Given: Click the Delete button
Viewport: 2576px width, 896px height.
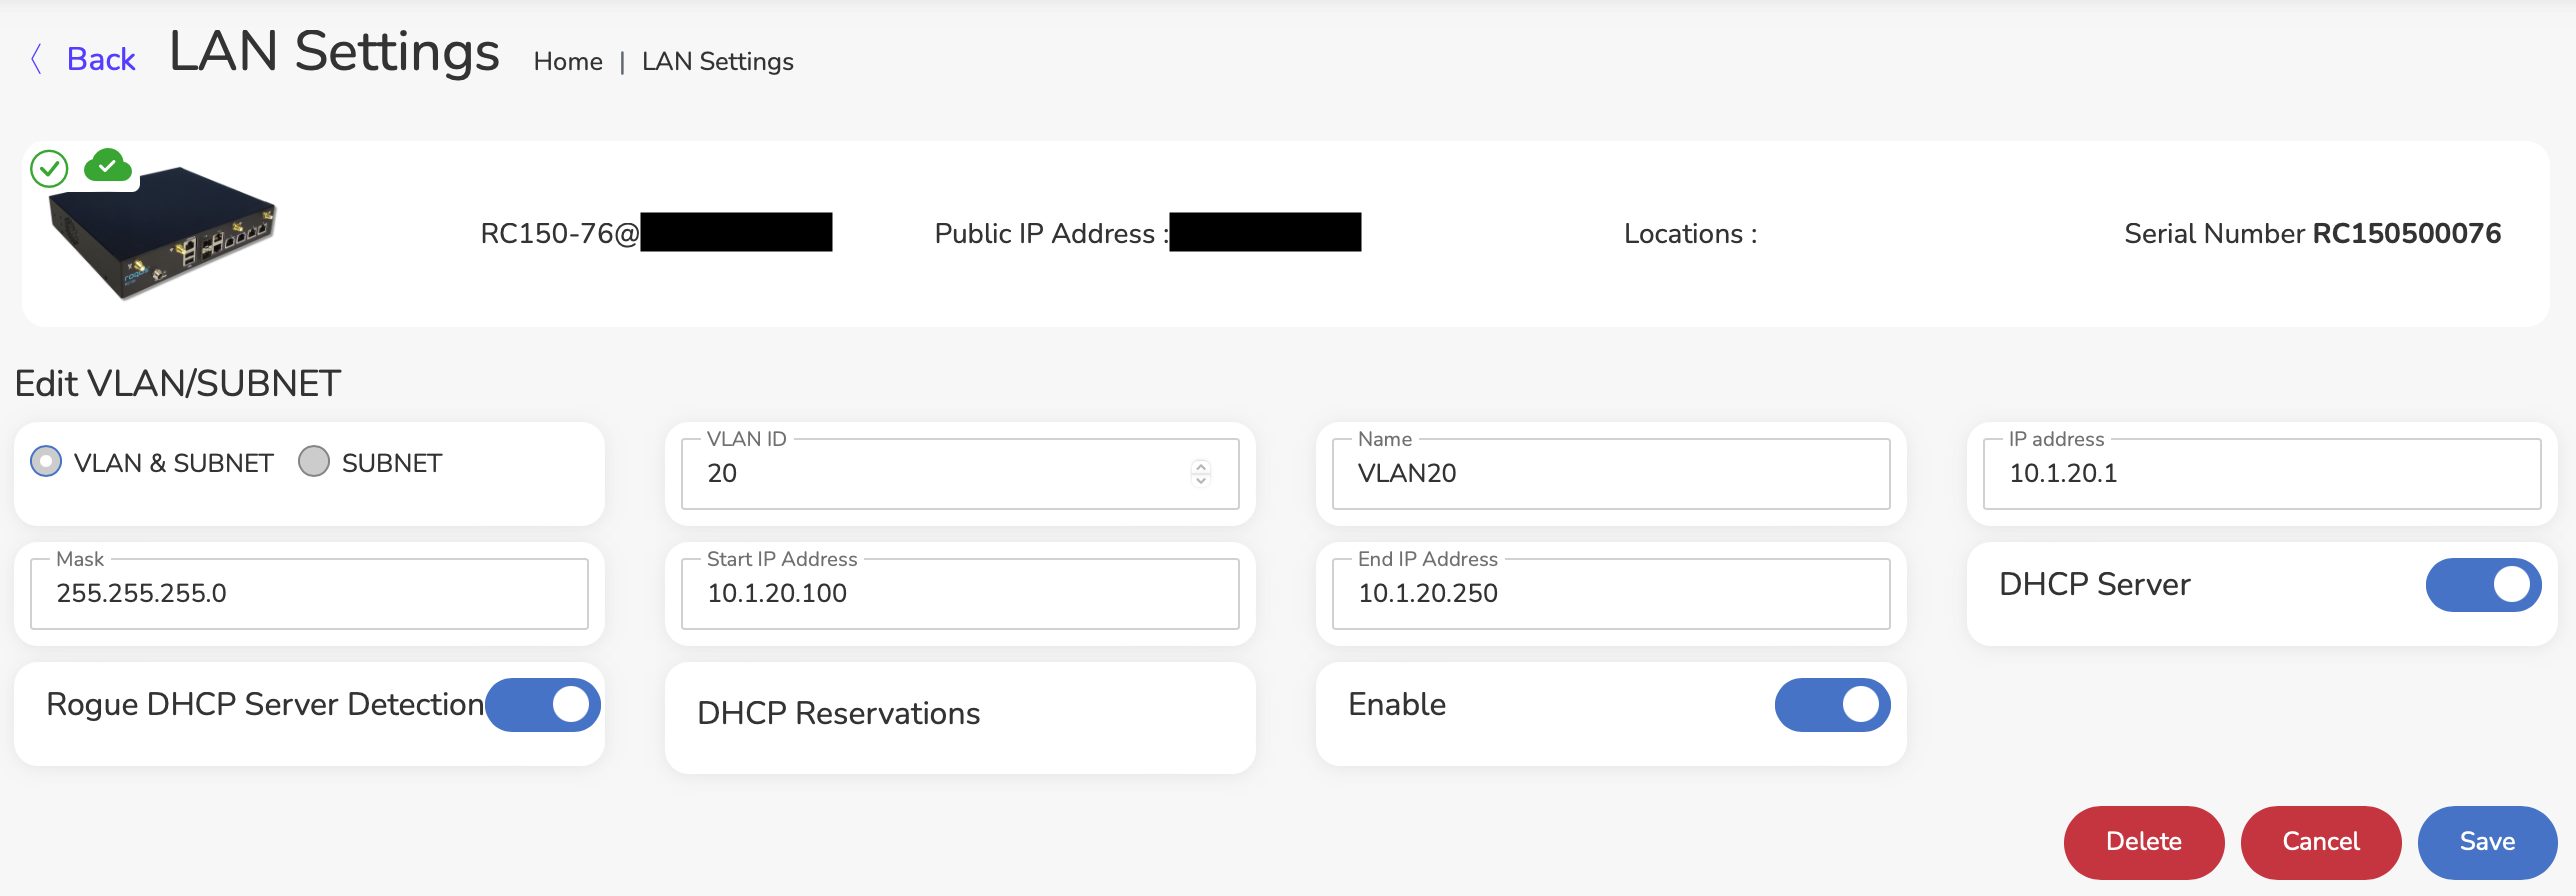Looking at the screenshot, I should tap(2144, 842).
